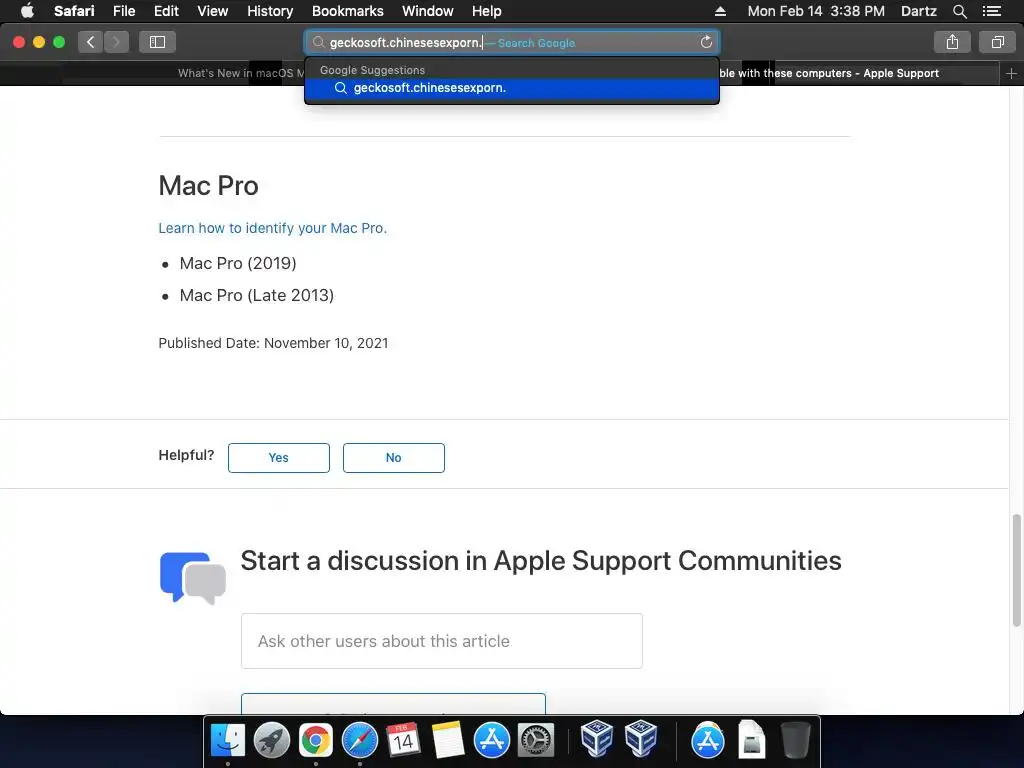Open Notes app in the Dock
This screenshot has height=768, width=1024.
pyautogui.click(x=447, y=741)
